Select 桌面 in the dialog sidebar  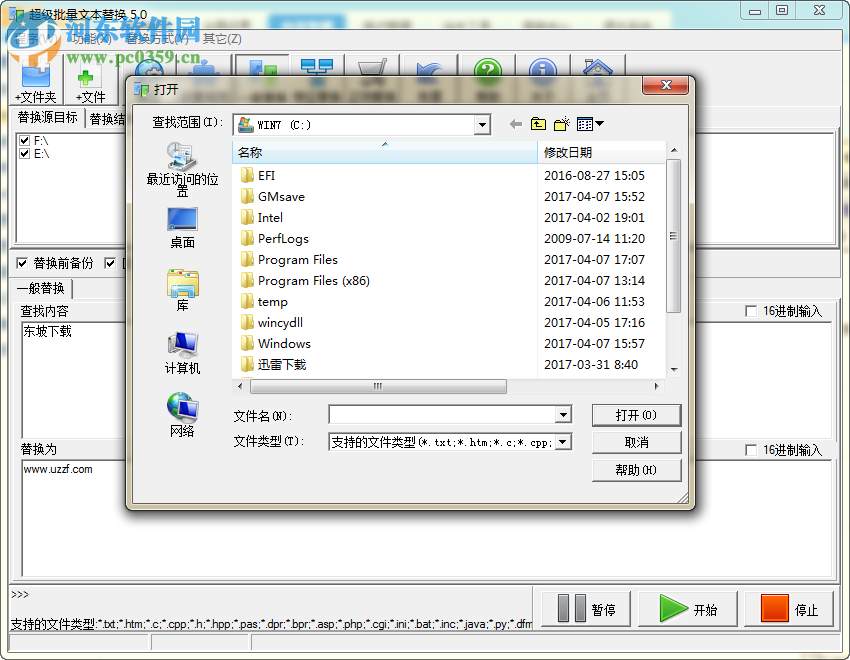[x=181, y=228]
